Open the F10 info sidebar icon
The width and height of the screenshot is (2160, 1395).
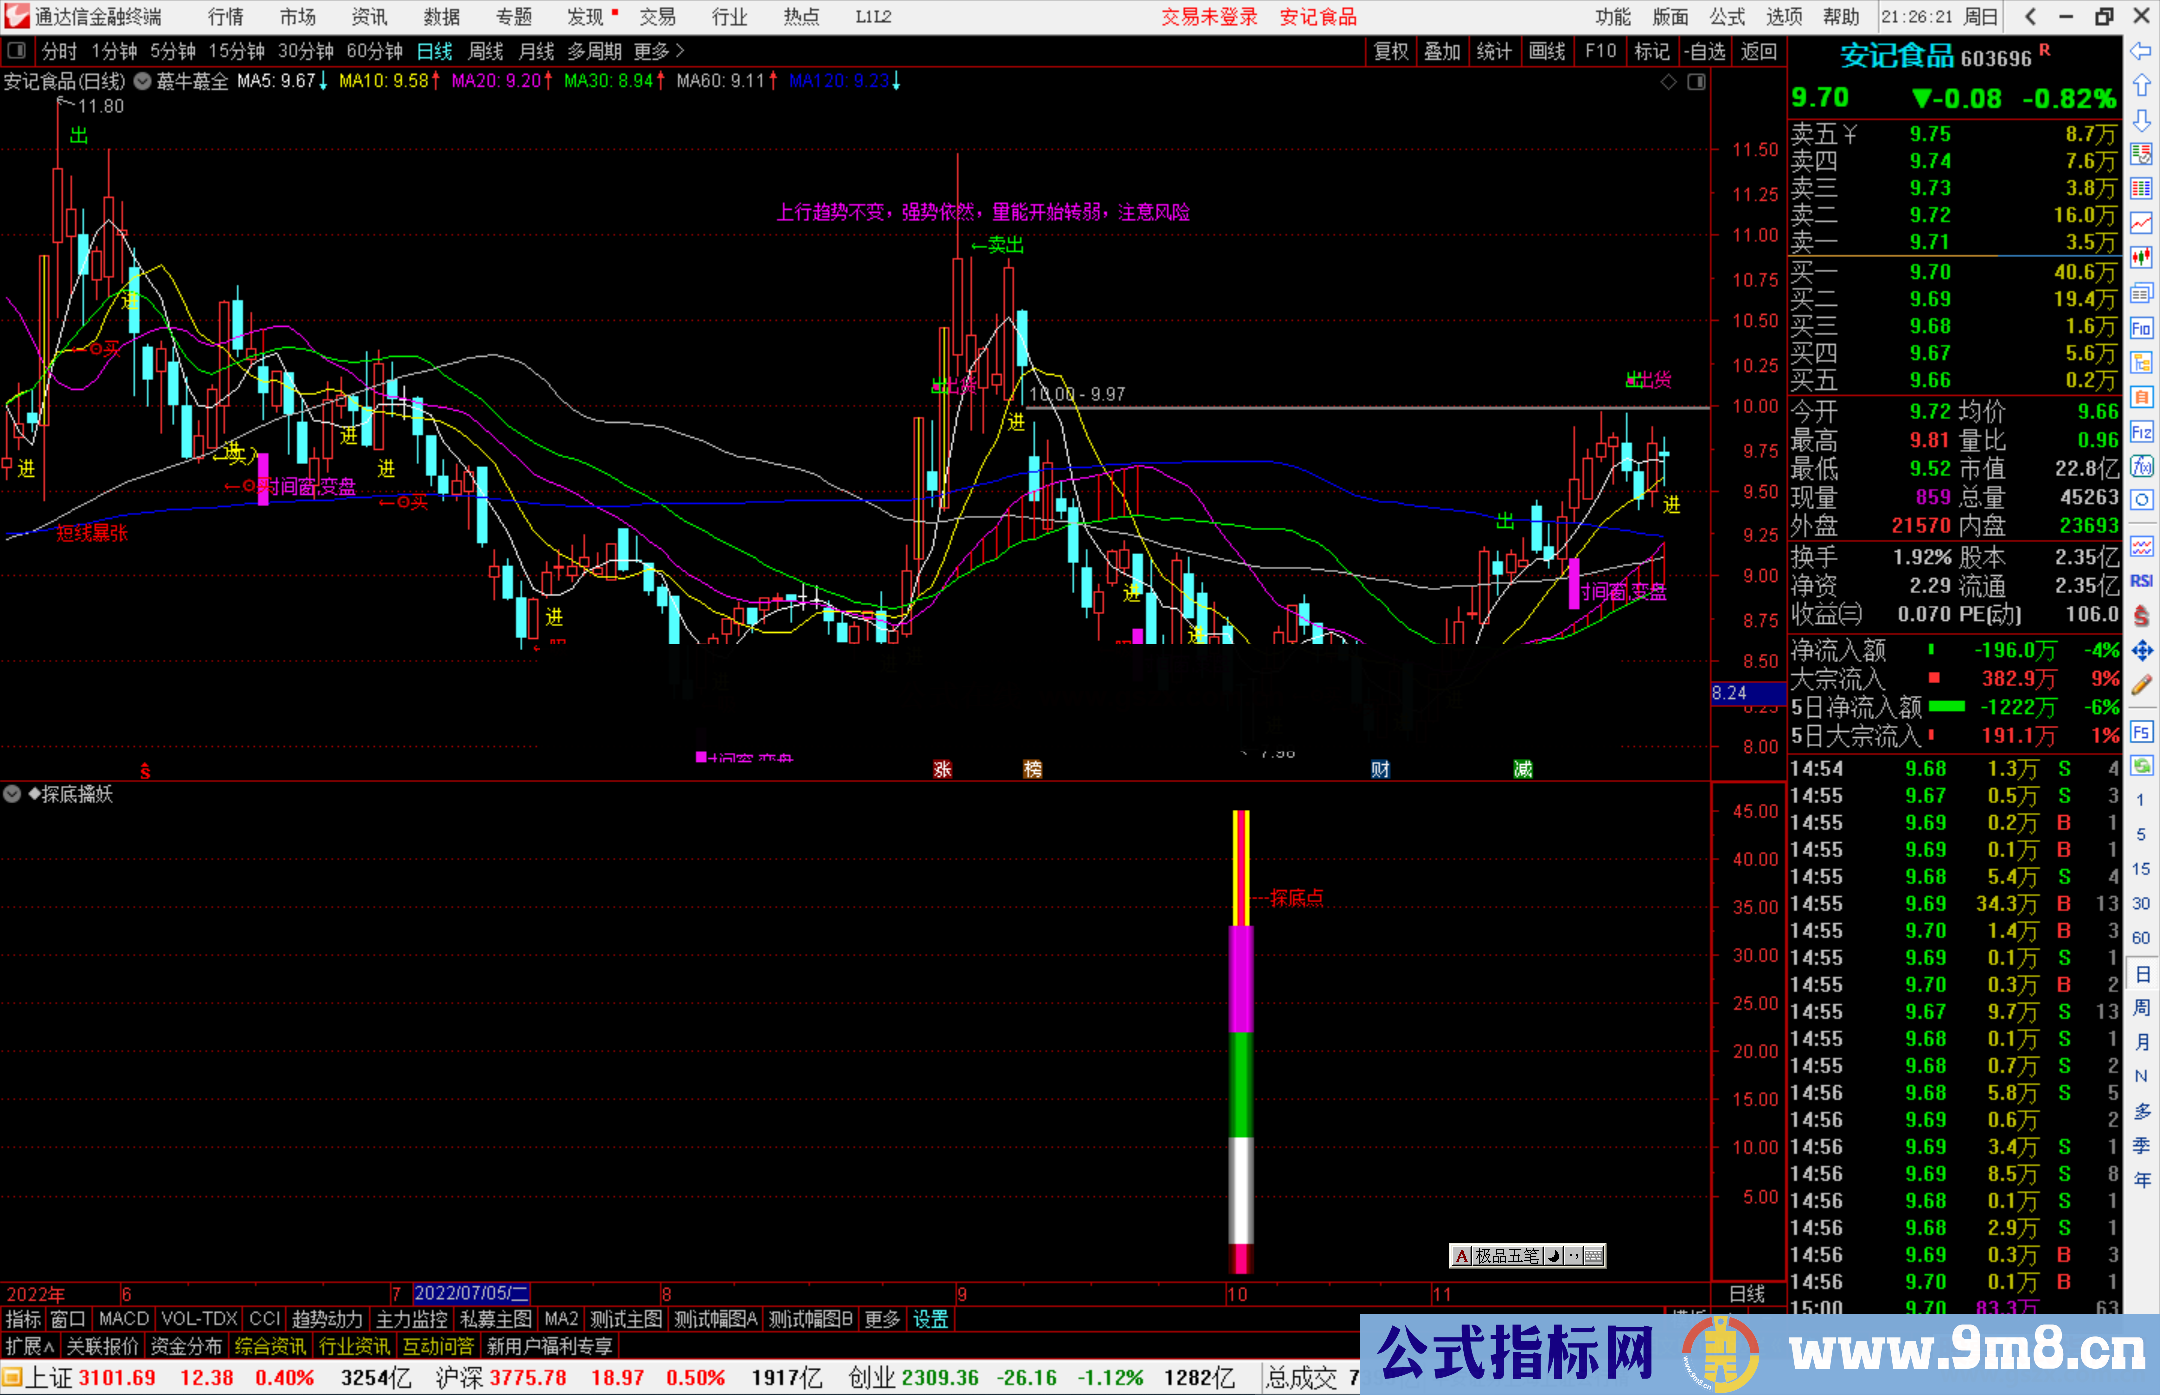coord(2141,328)
